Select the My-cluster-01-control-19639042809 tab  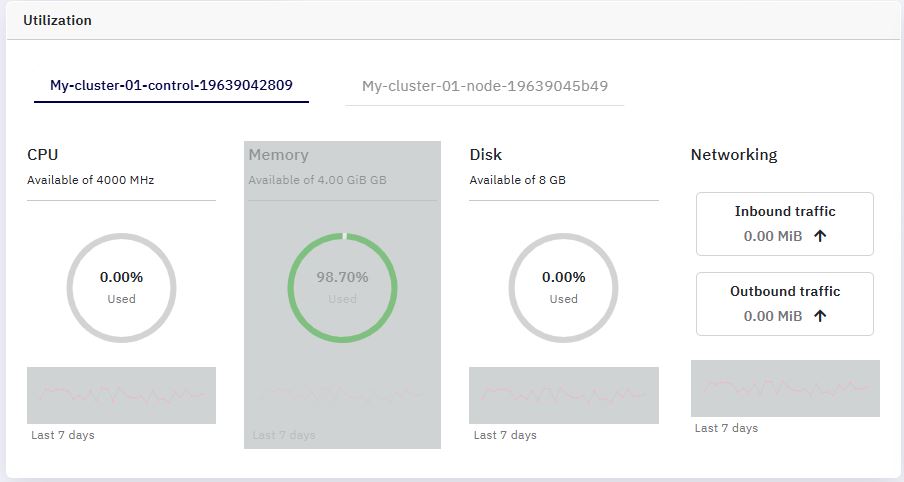point(171,85)
